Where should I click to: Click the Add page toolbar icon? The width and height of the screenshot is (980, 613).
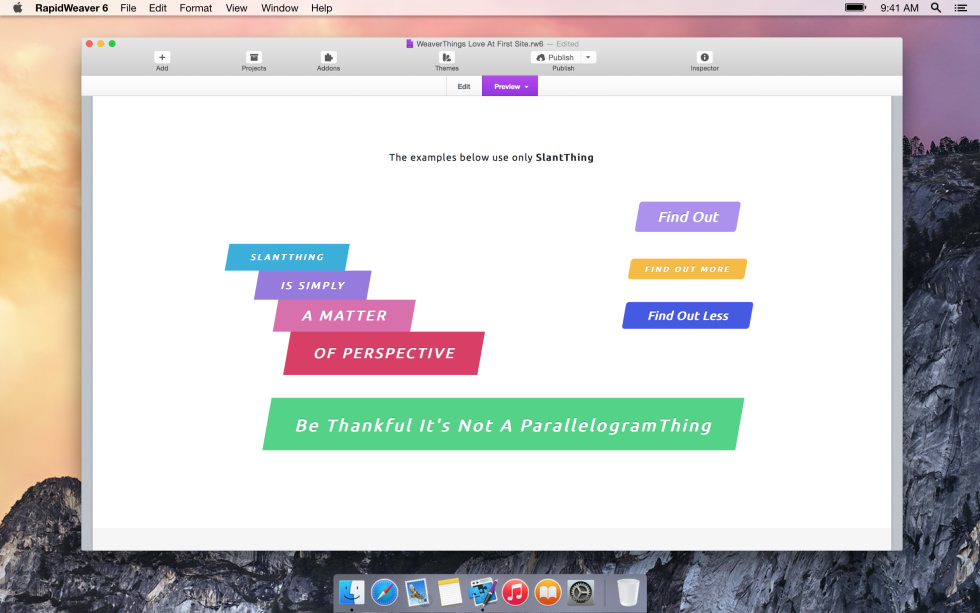[162, 57]
